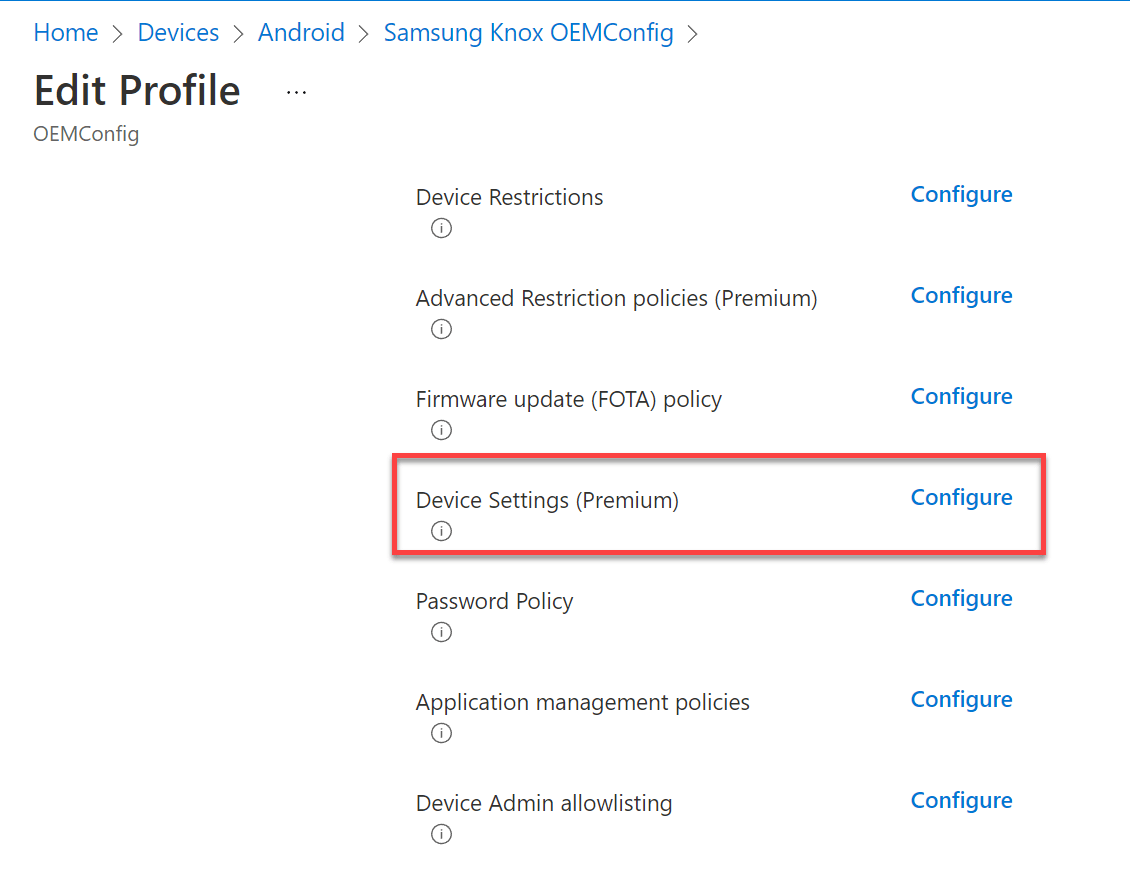Navigate to Devices breadcrumb
1130x874 pixels.
pyautogui.click(x=178, y=33)
